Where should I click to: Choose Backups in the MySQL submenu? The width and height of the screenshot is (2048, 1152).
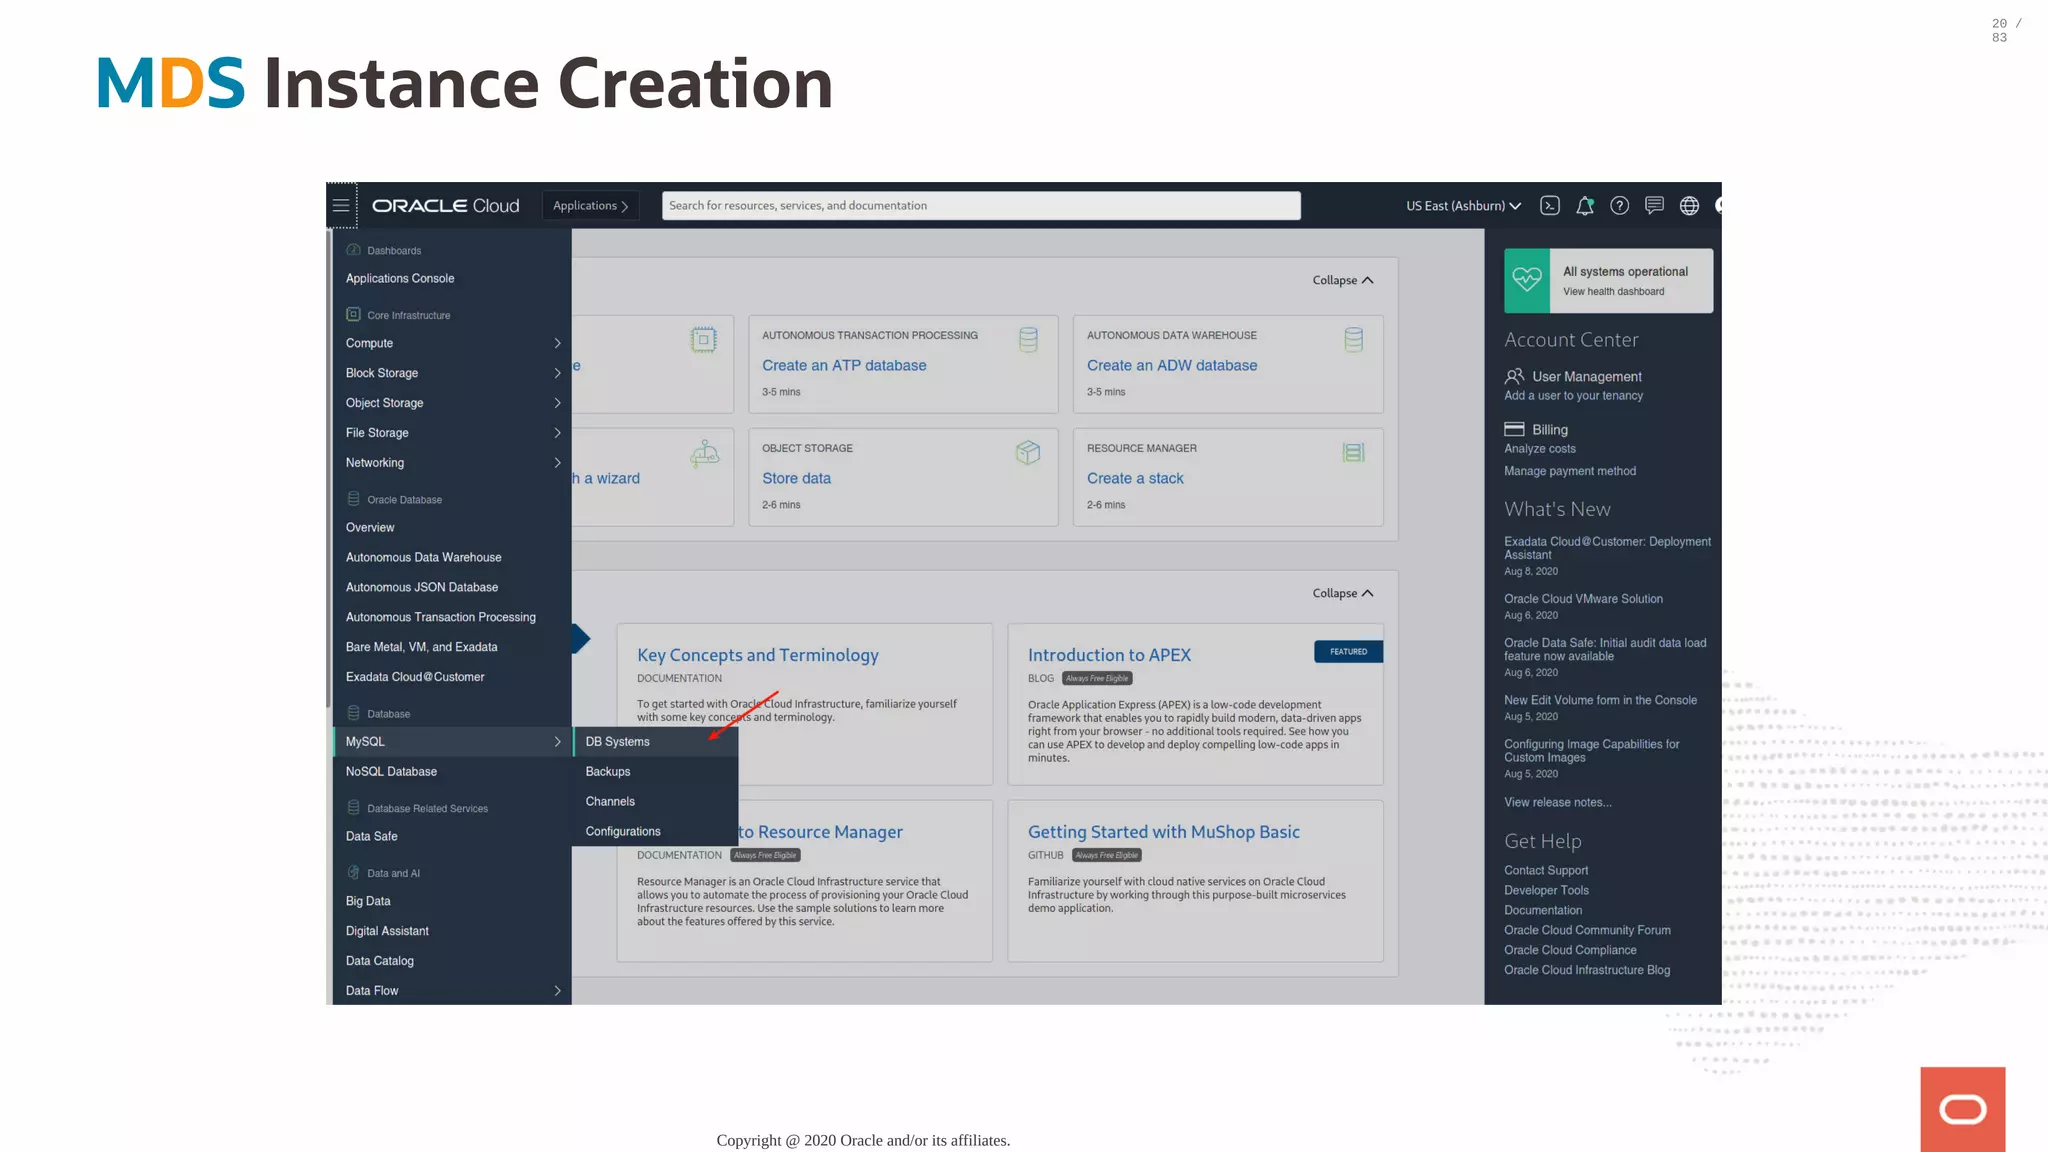(608, 771)
